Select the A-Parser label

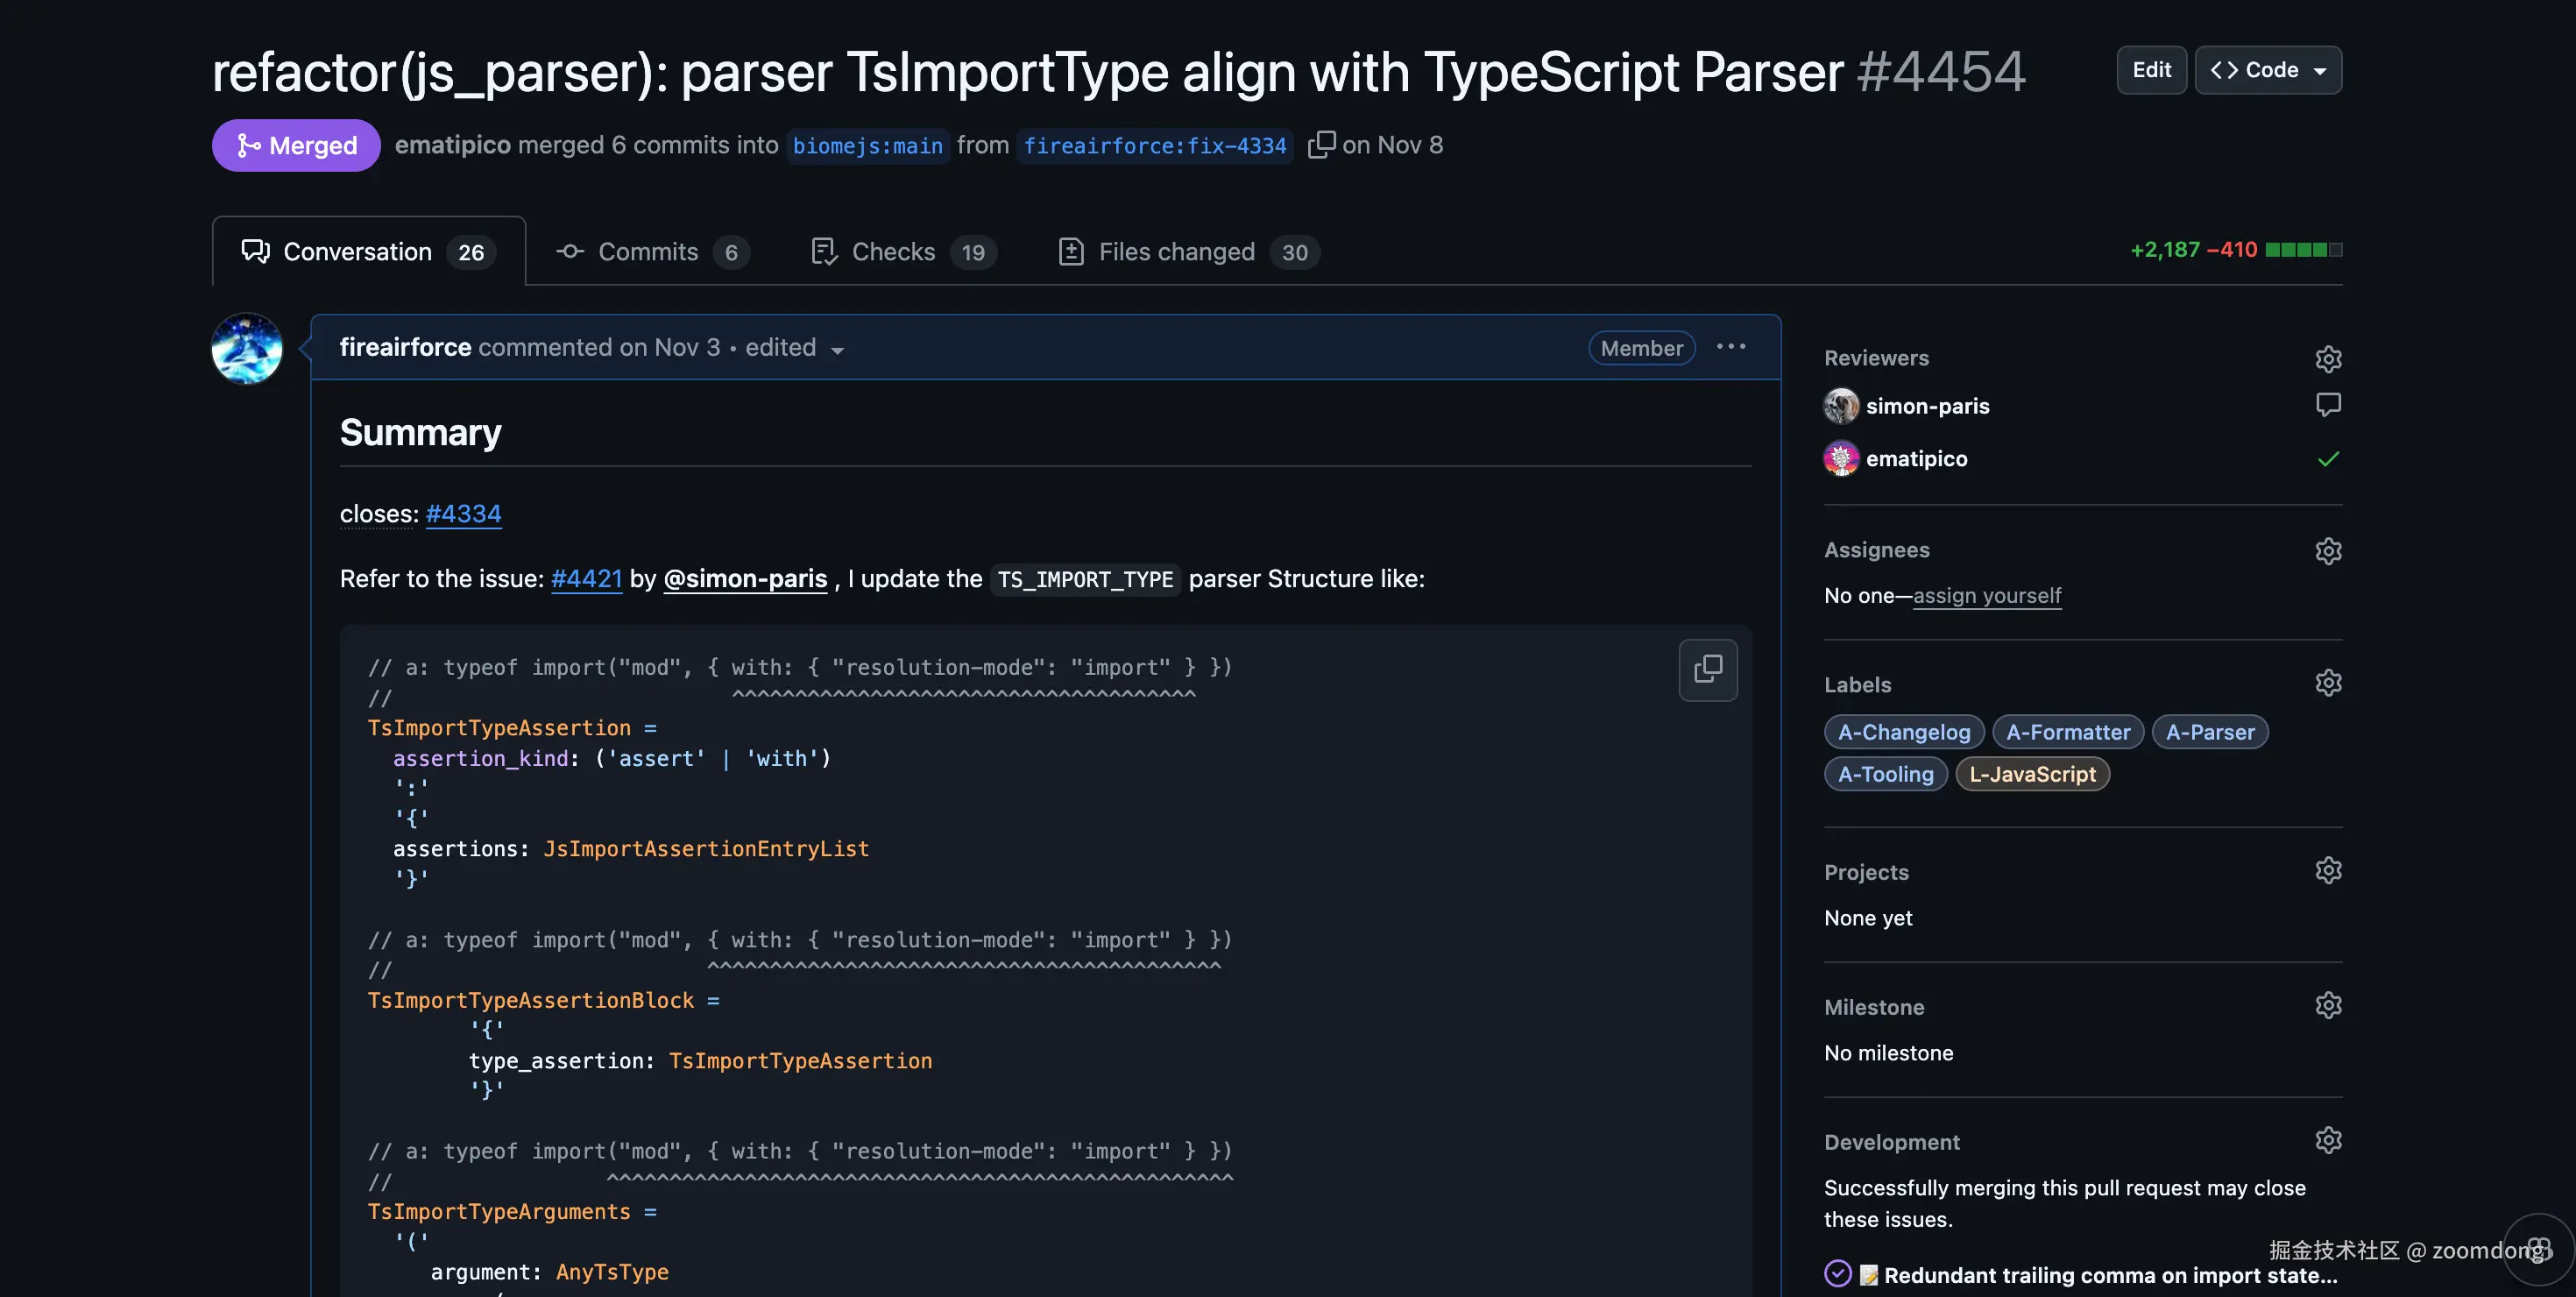pyautogui.click(x=2209, y=732)
